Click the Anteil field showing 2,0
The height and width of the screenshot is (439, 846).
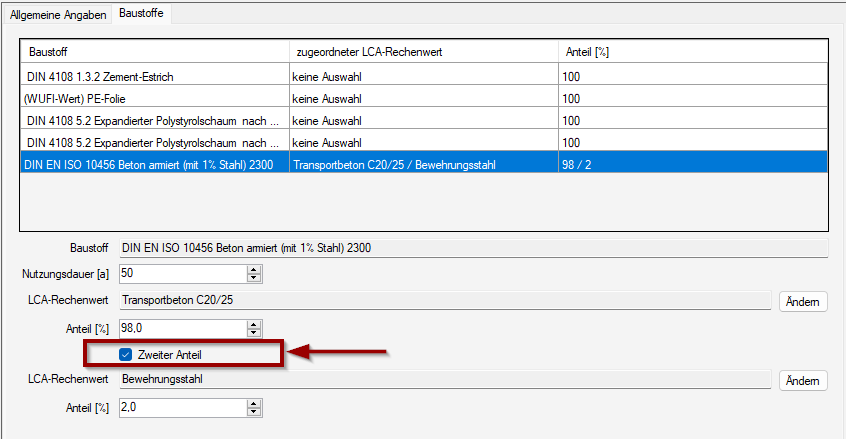coord(180,407)
